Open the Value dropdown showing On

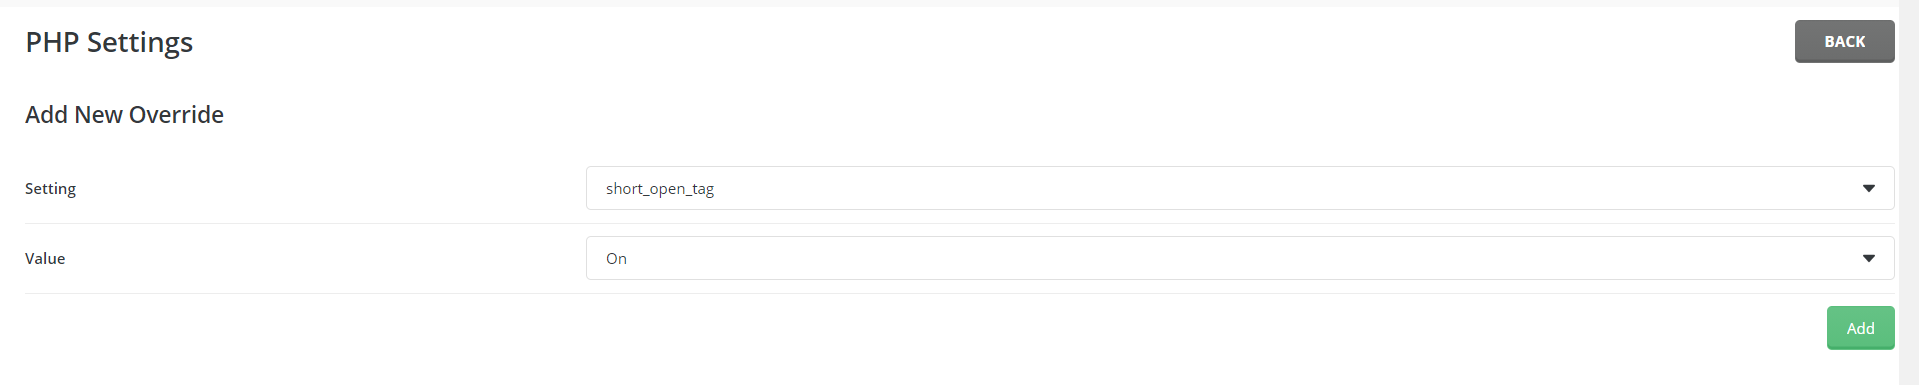[x=1240, y=258]
